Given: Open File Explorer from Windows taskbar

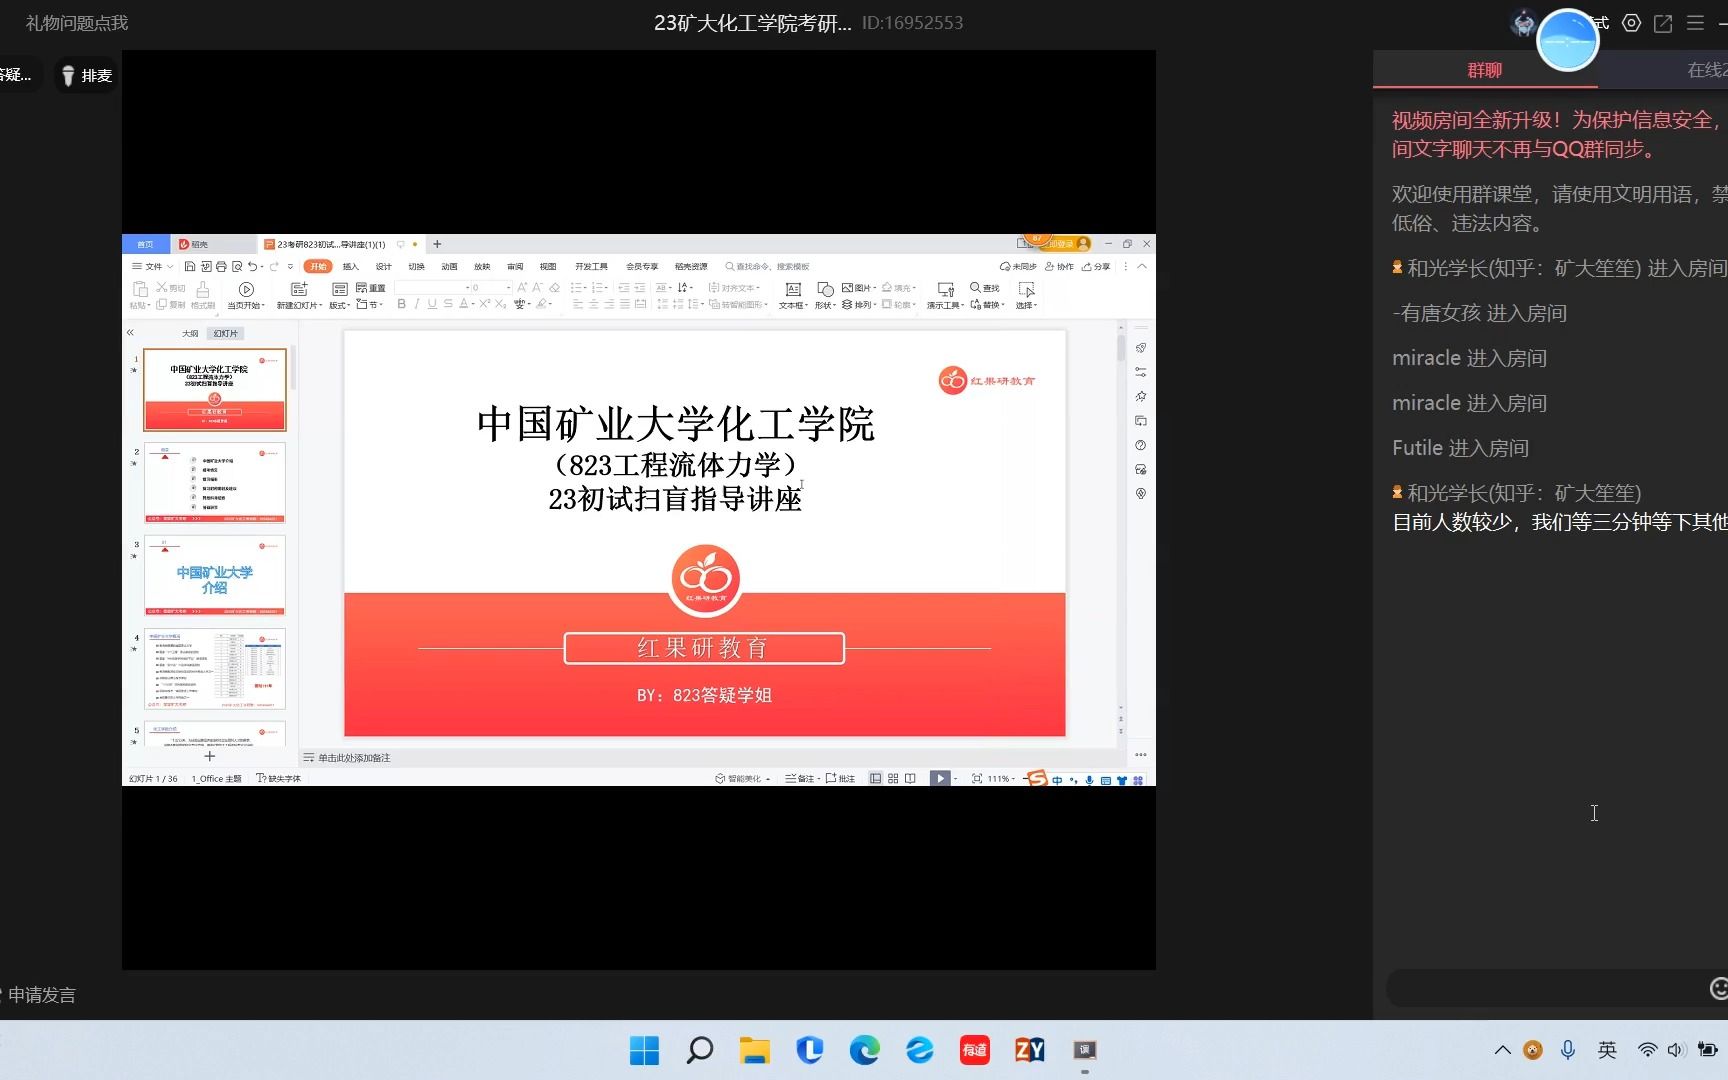Looking at the screenshot, I should (x=754, y=1050).
